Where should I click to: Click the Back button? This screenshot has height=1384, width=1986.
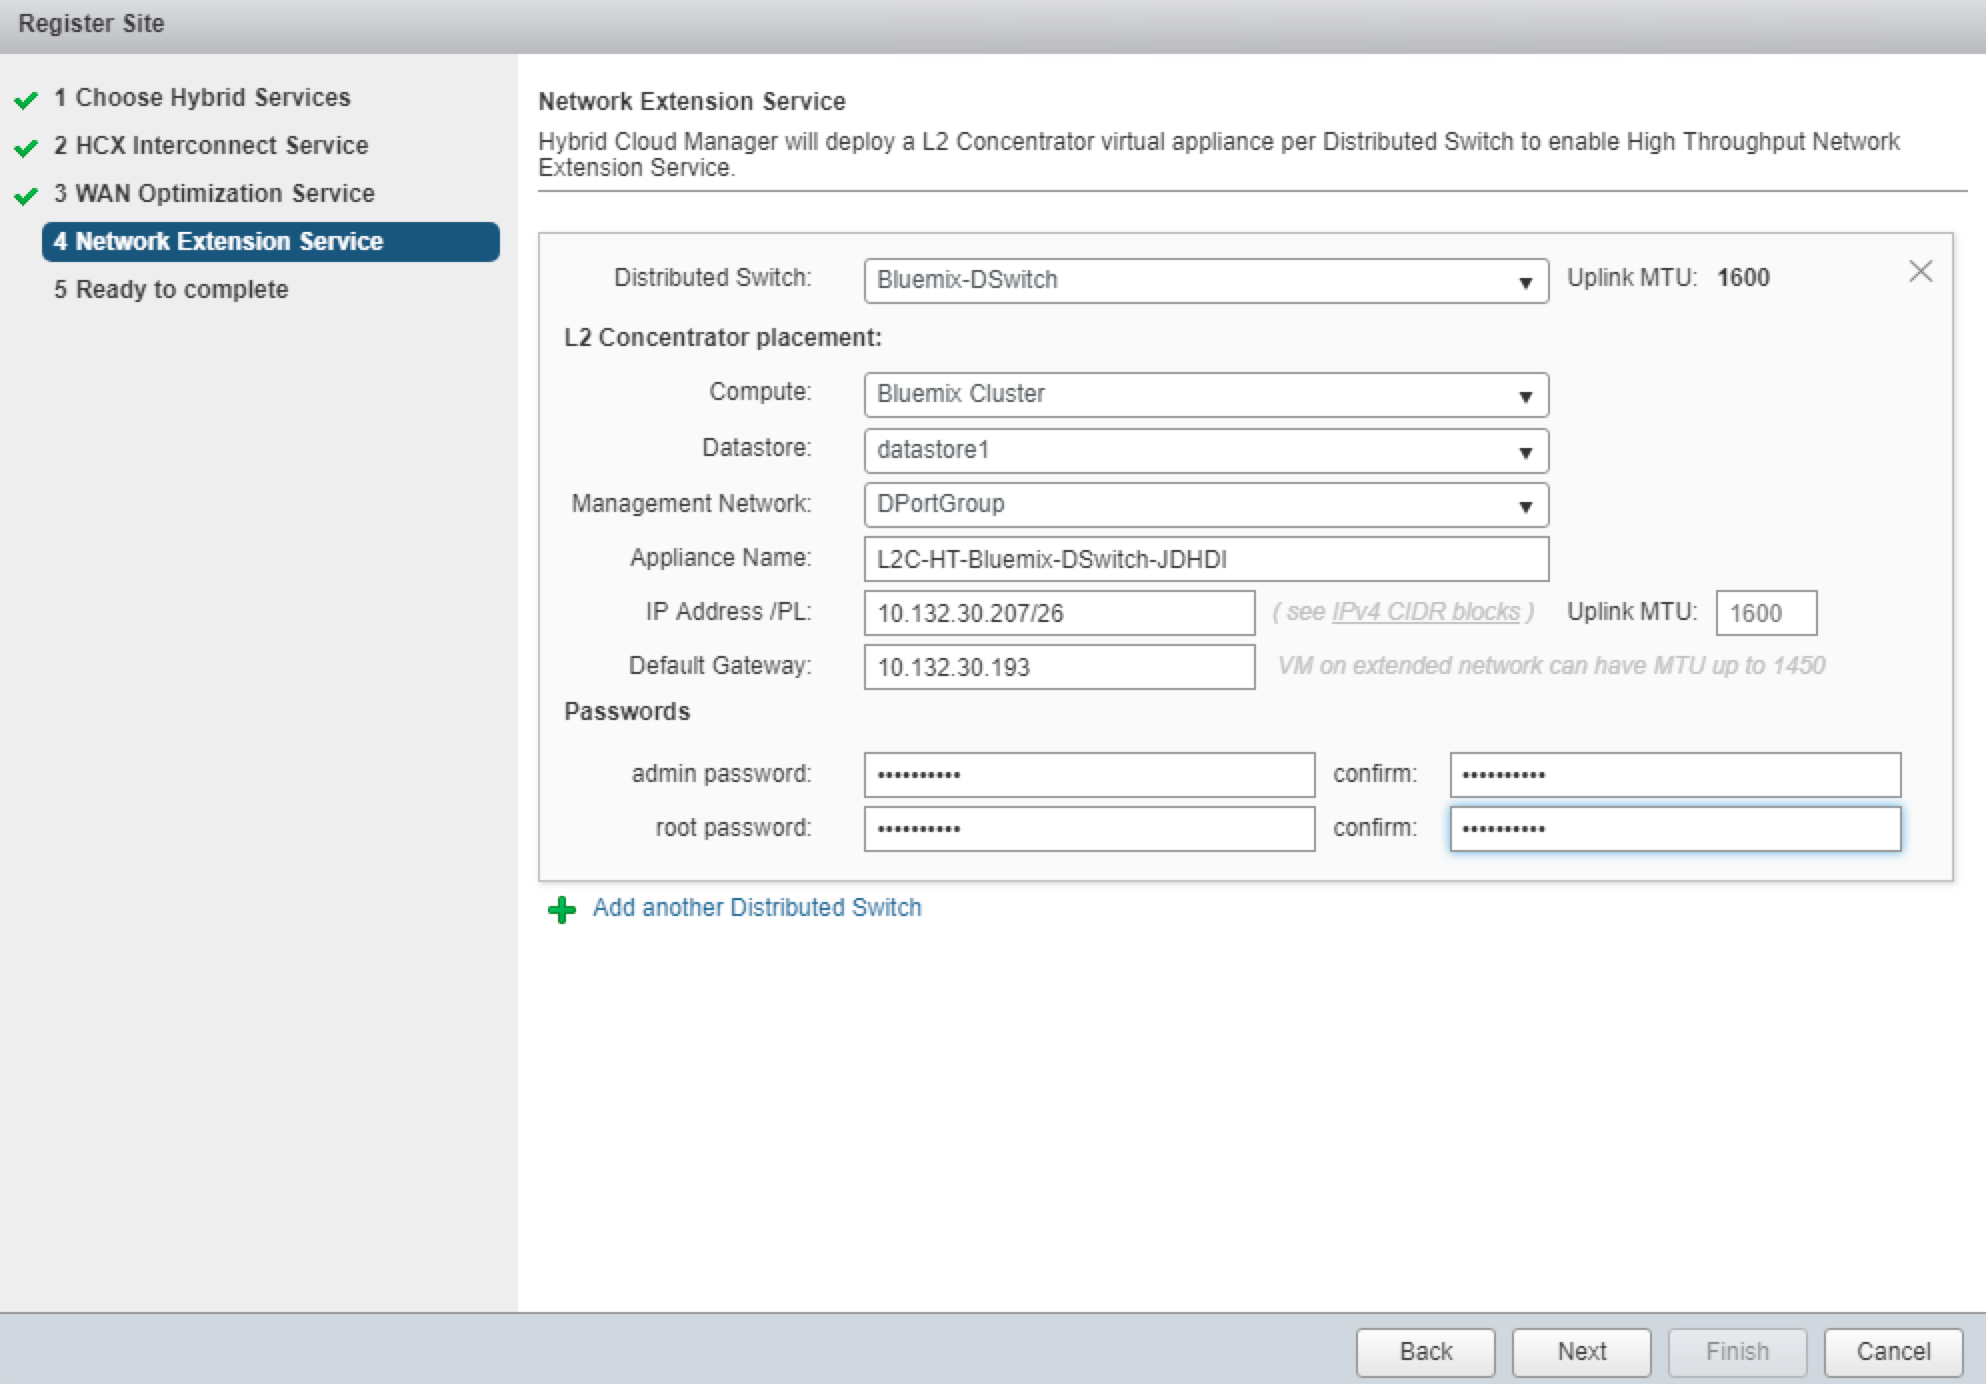(x=1425, y=1352)
